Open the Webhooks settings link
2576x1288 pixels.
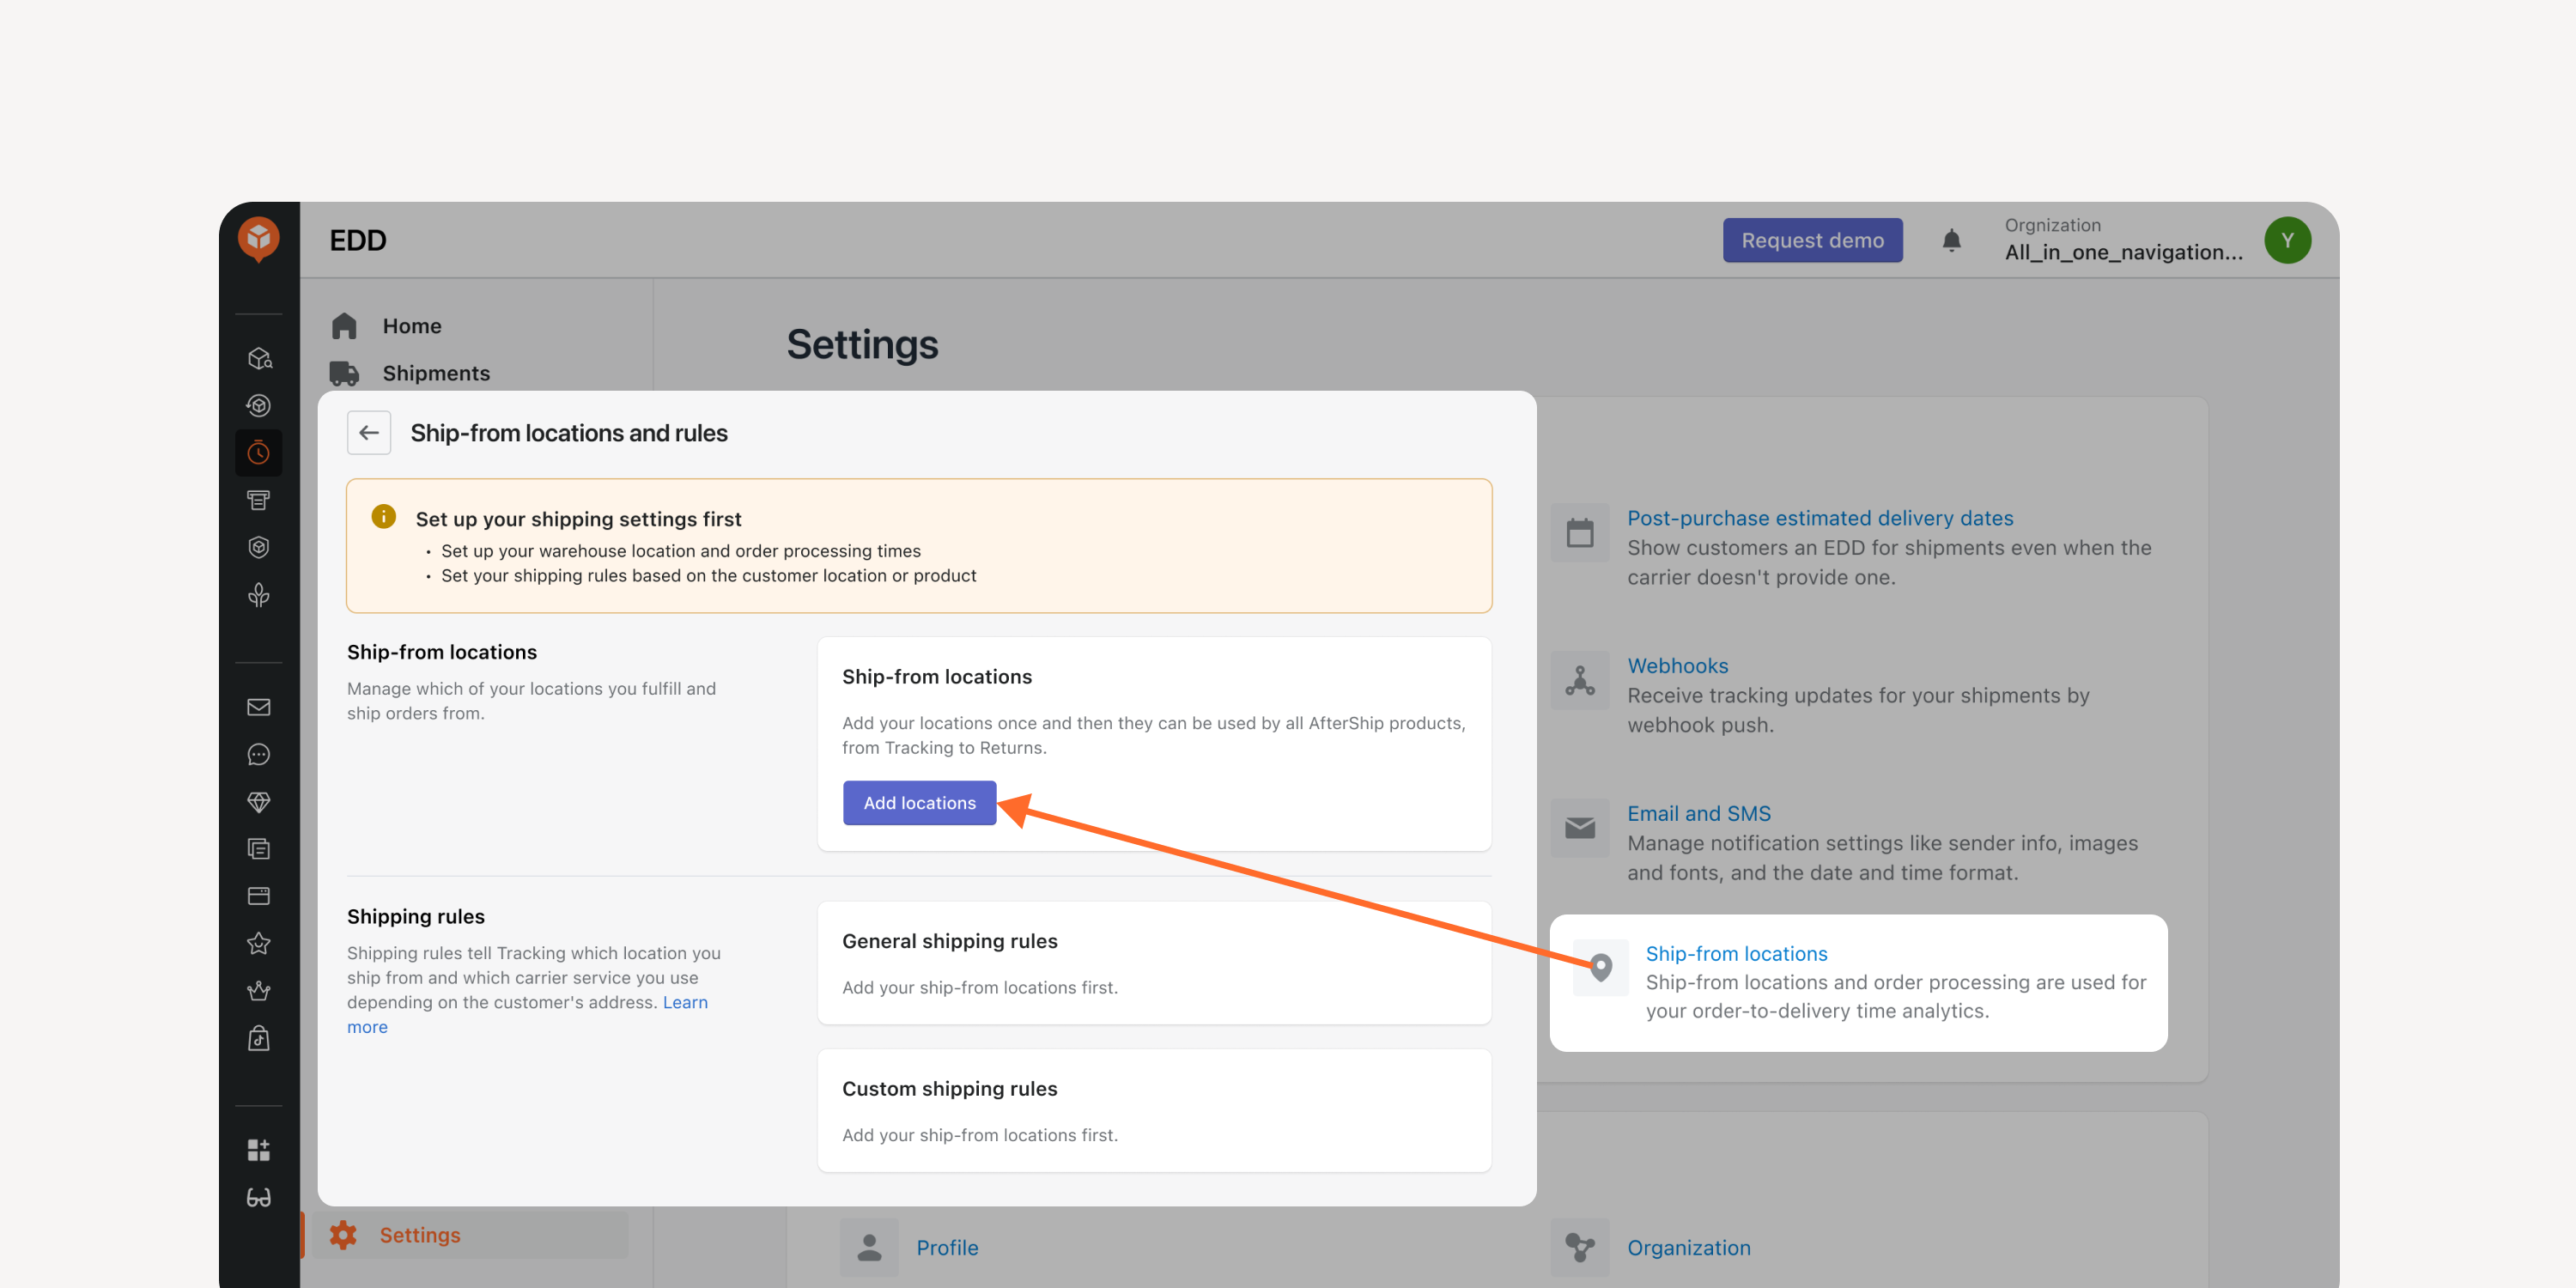1677,666
